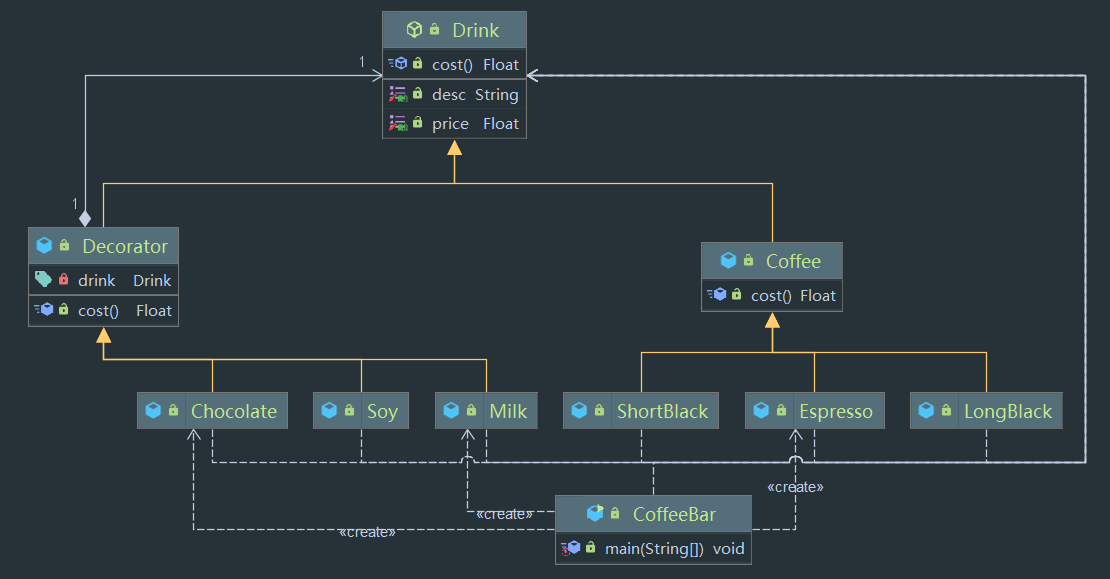Click the lock icon beside CoffeeBar title

pos(615,512)
